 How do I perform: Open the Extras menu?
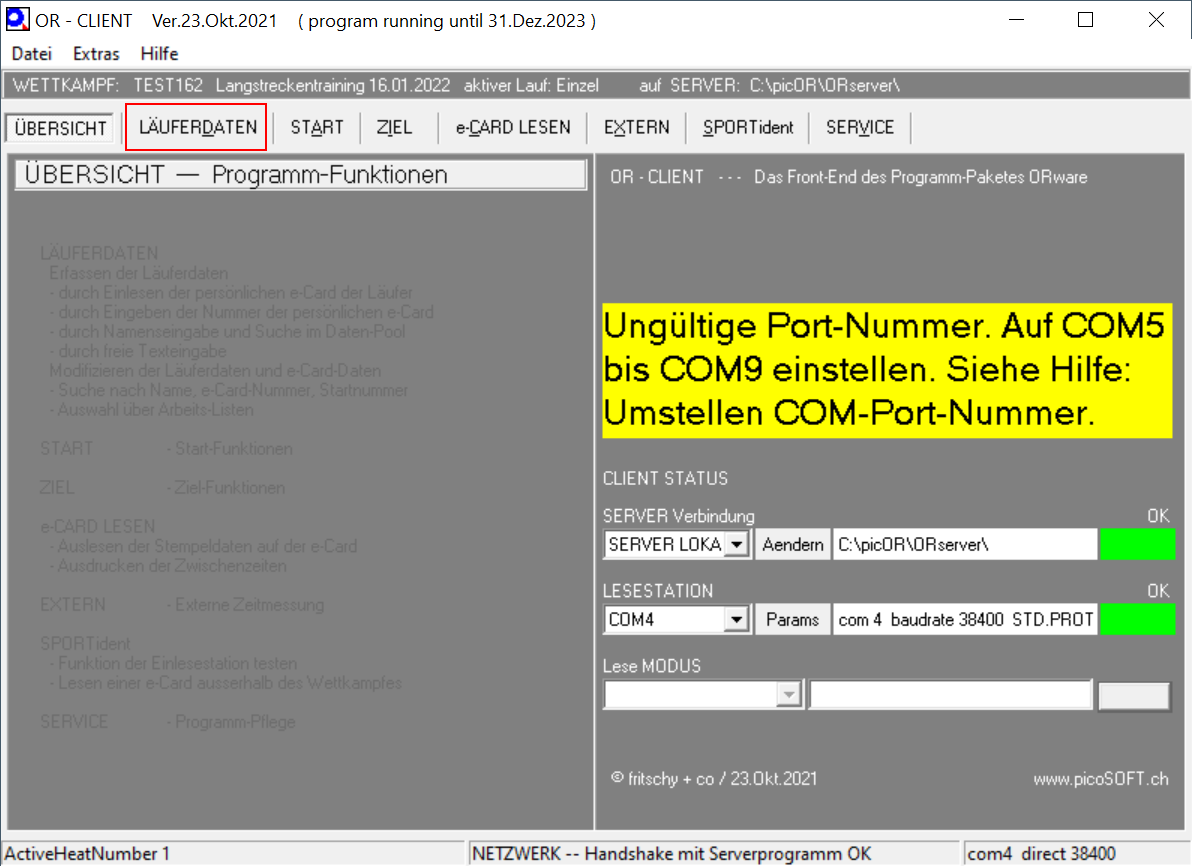point(96,54)
